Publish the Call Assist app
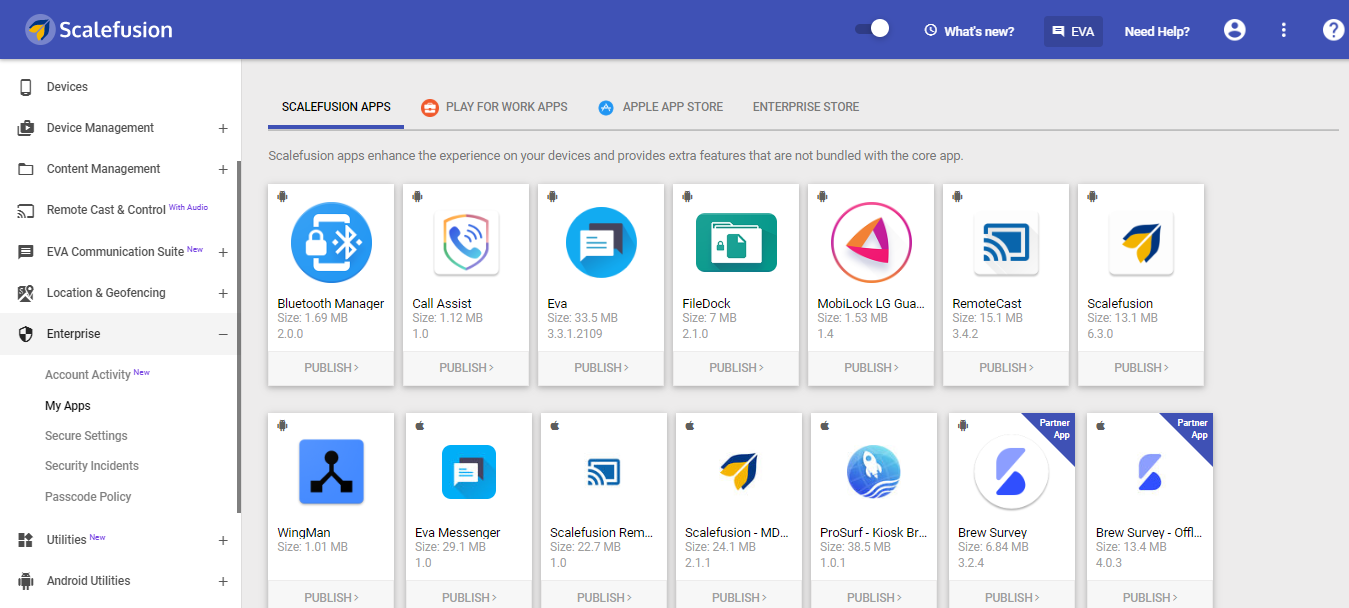Screen dimensions: 1349x608 [x=466, y=368]
